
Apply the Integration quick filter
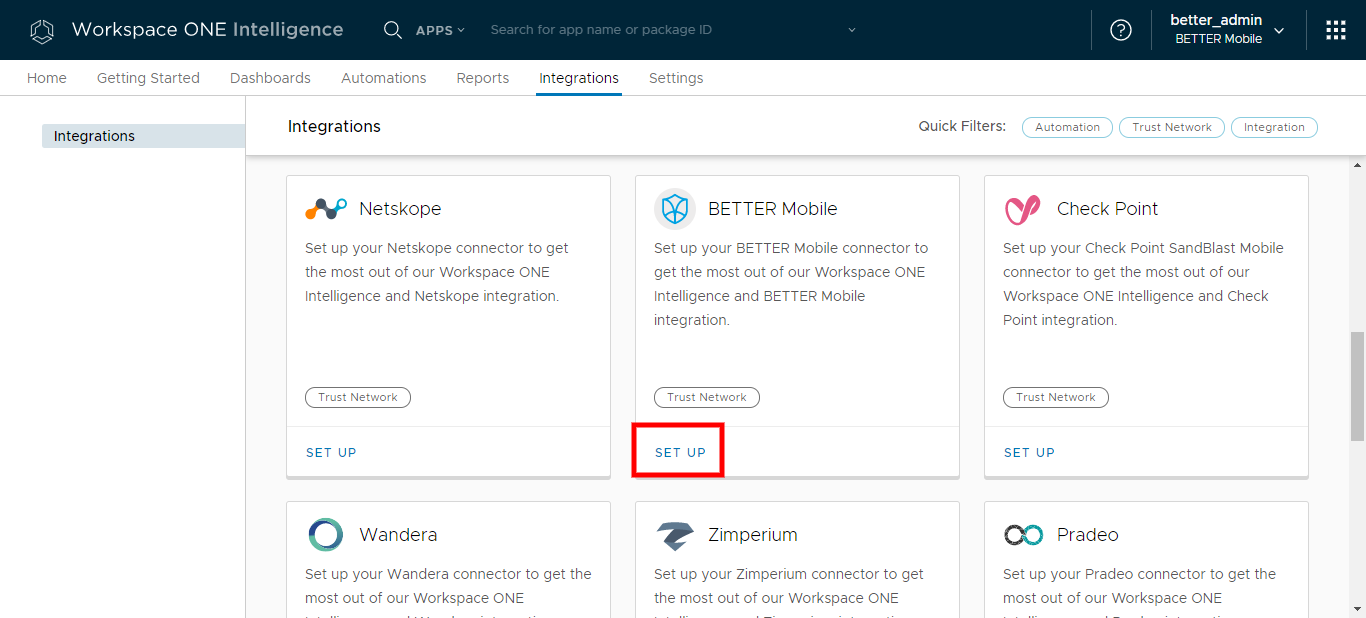coord(1274,127)
